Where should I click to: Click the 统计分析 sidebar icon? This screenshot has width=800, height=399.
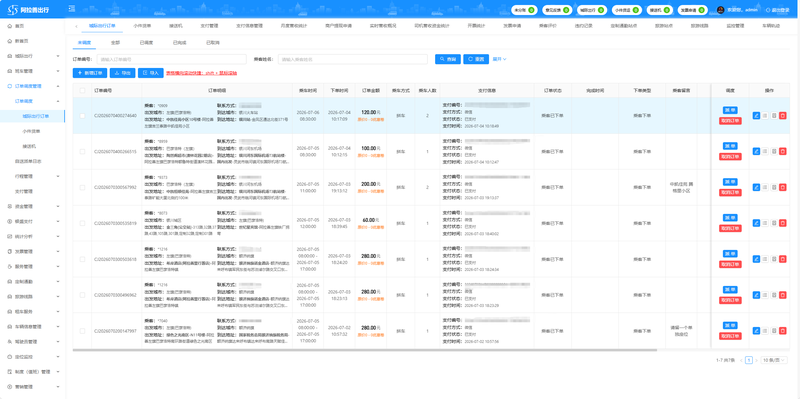10,237
